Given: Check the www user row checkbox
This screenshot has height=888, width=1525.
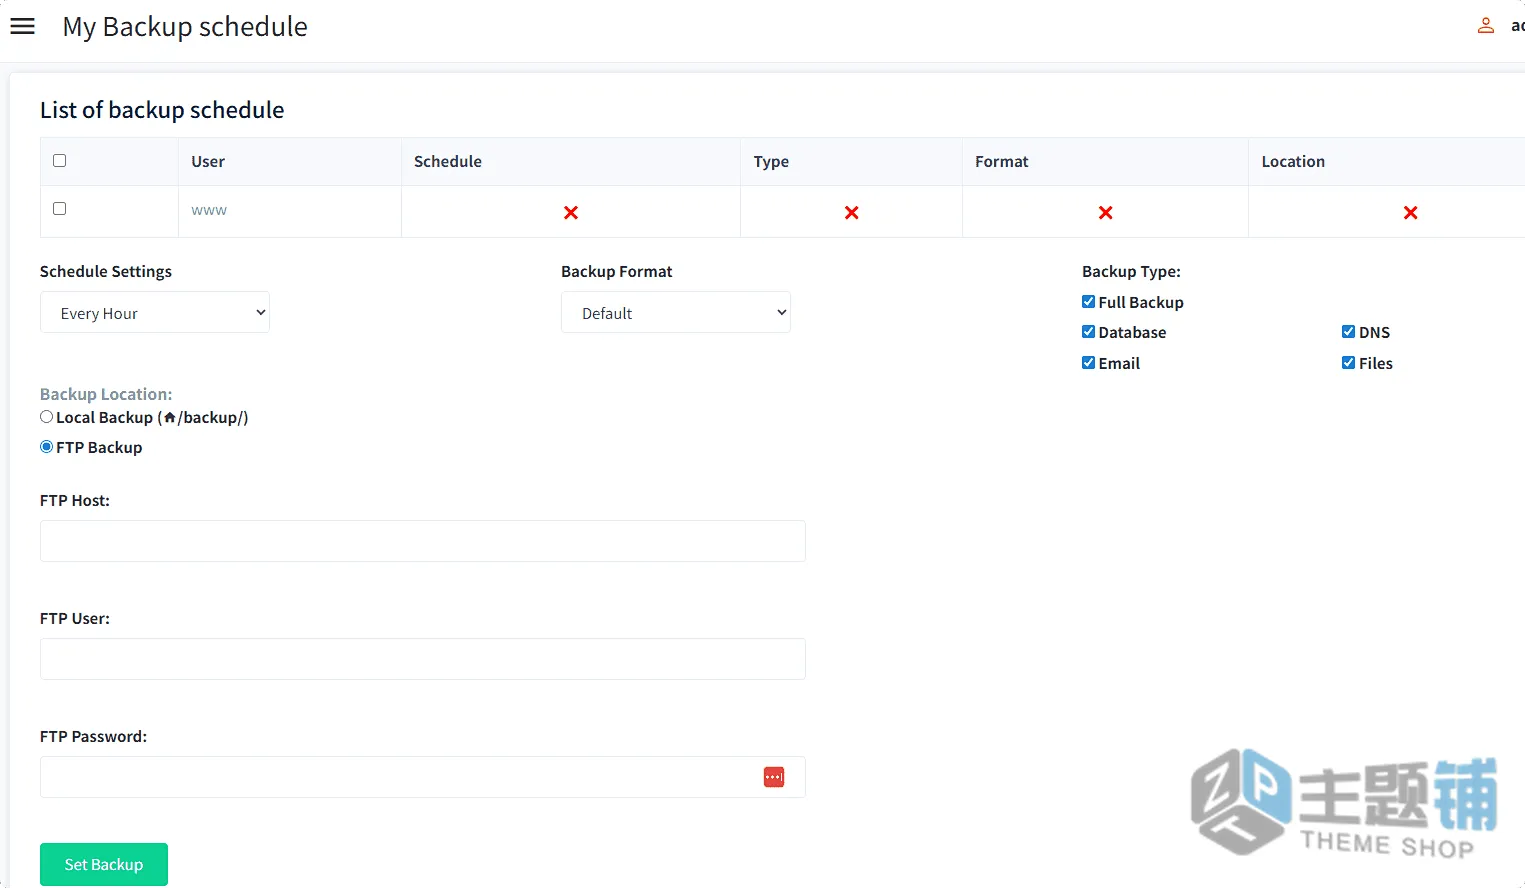Looking at the screenshot, I should click(x=60, y=209).
